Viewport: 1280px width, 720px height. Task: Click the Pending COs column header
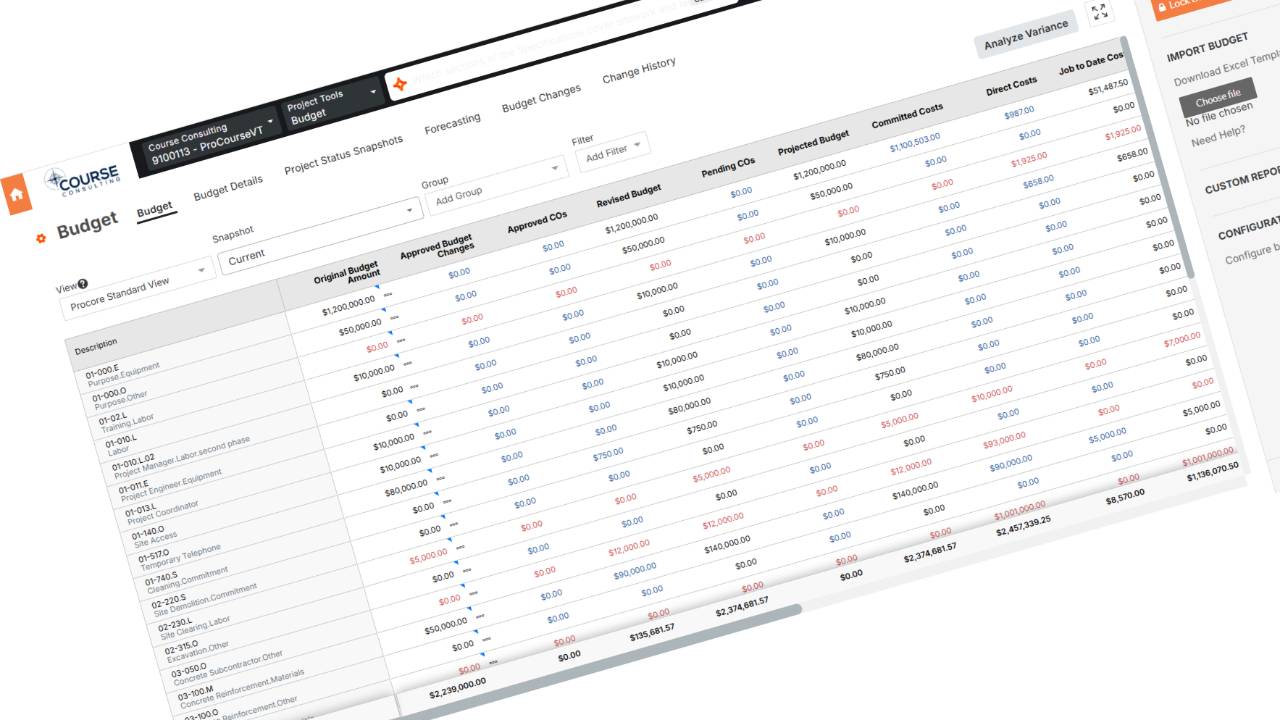728,168
